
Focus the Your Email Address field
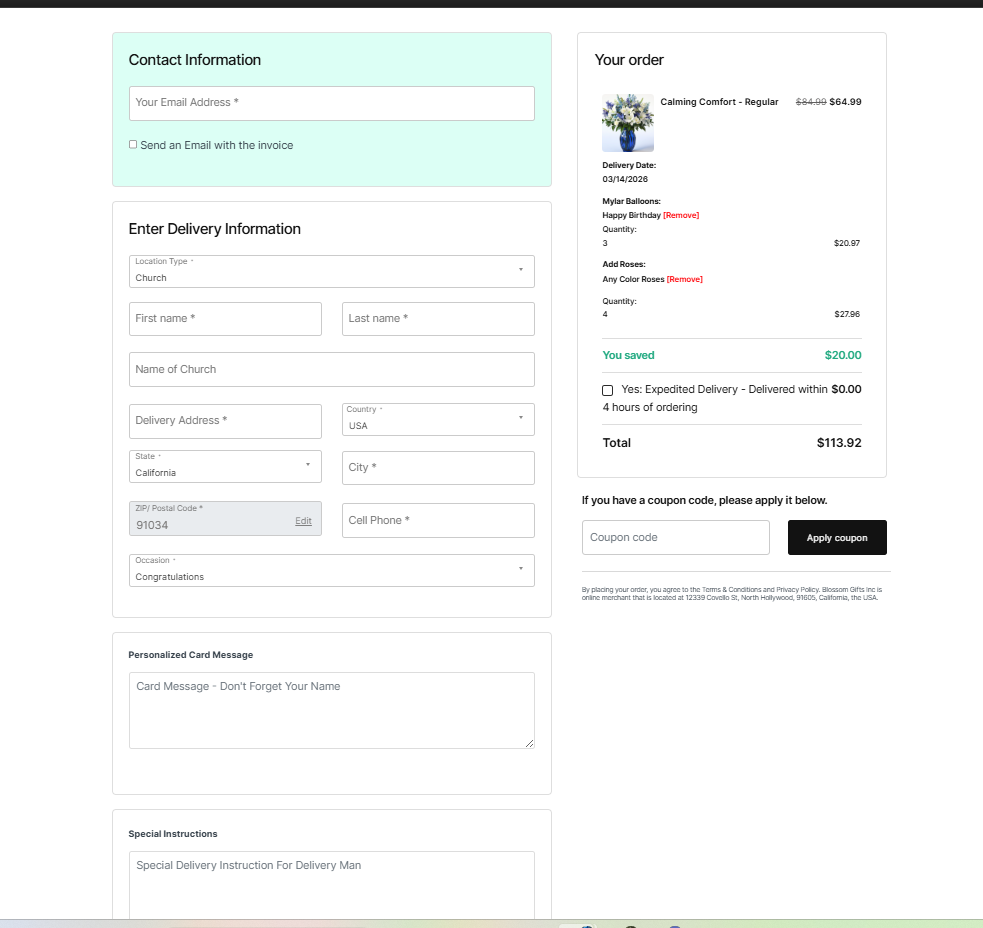[331, 103]
